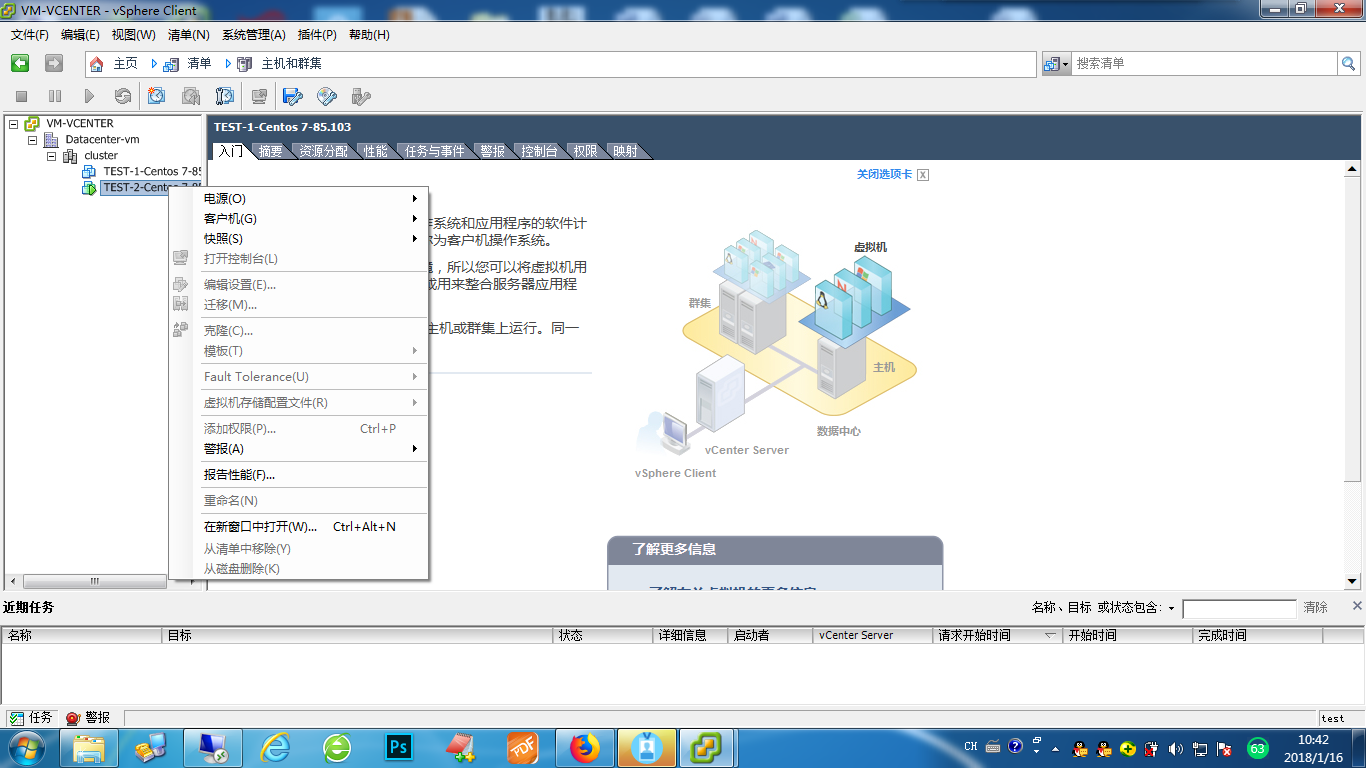Collapse the cluster tree node
Screen dimensions: 1366x768
click(52, 156)
